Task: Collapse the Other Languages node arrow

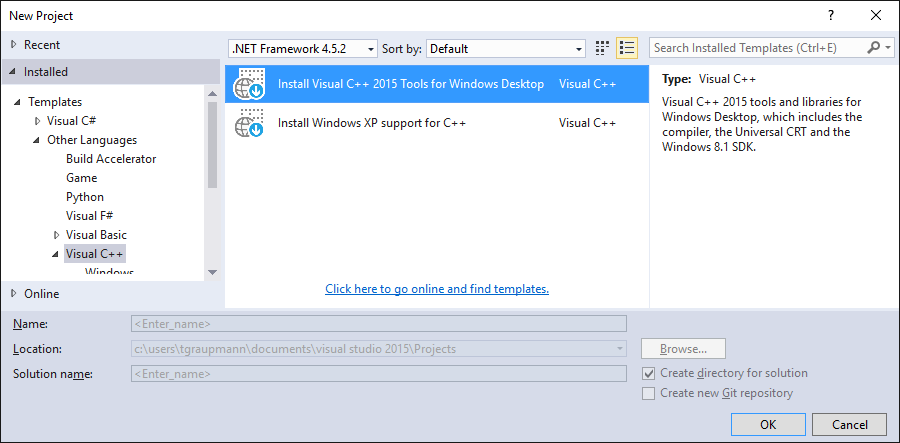Action: [37, 141]
